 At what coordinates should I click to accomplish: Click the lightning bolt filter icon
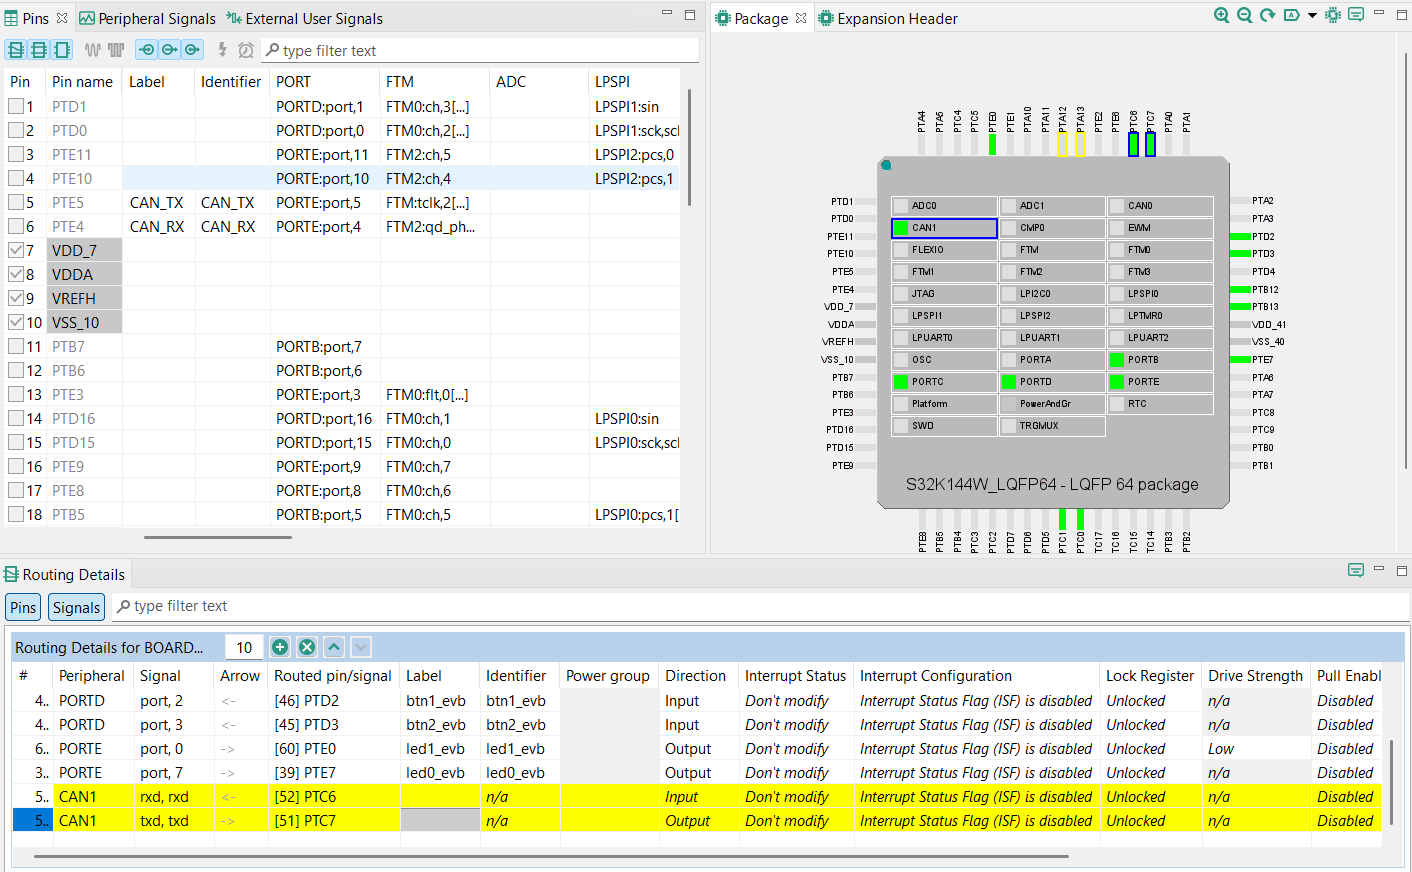click(x=222, y=50)
